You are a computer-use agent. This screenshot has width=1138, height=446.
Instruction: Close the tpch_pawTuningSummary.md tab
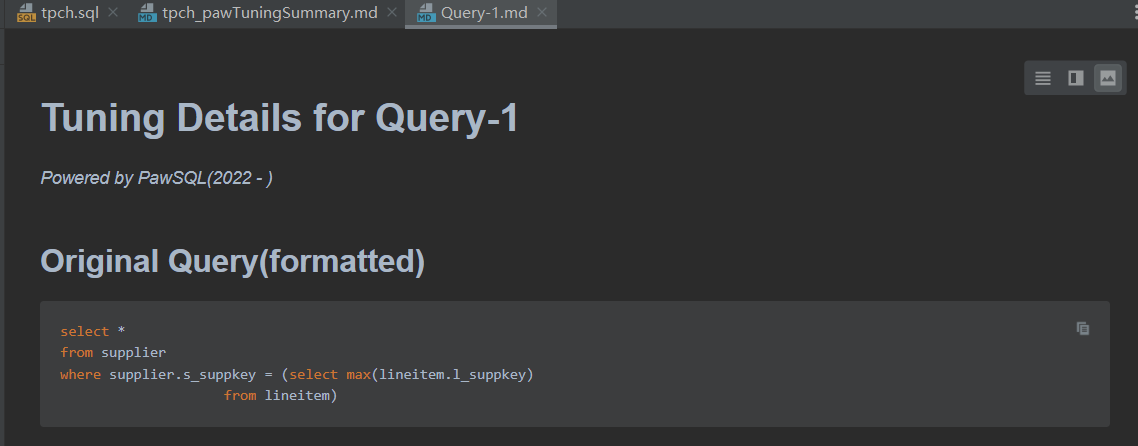coord(391,13)
